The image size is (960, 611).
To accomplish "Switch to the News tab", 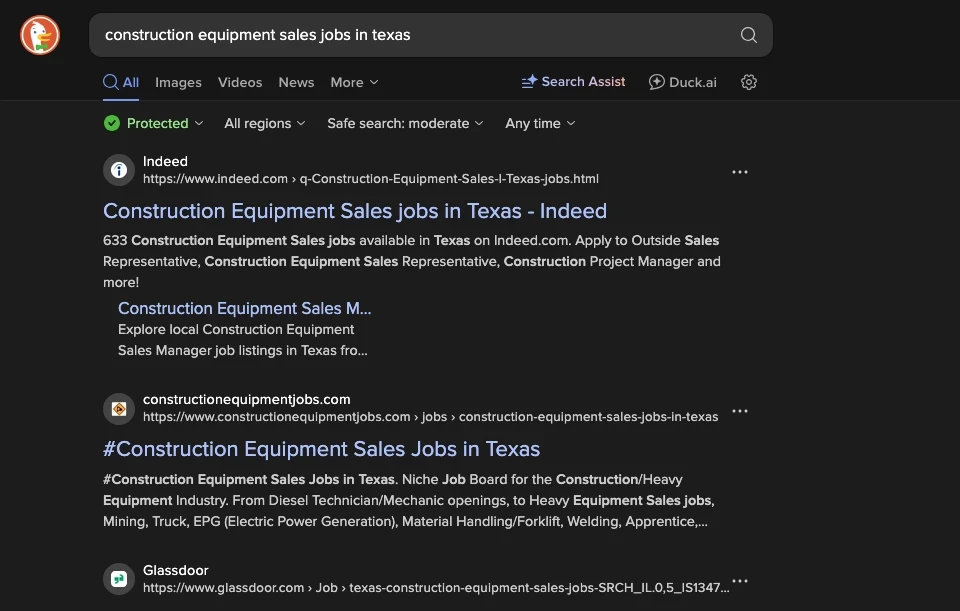I will (296, 82).
